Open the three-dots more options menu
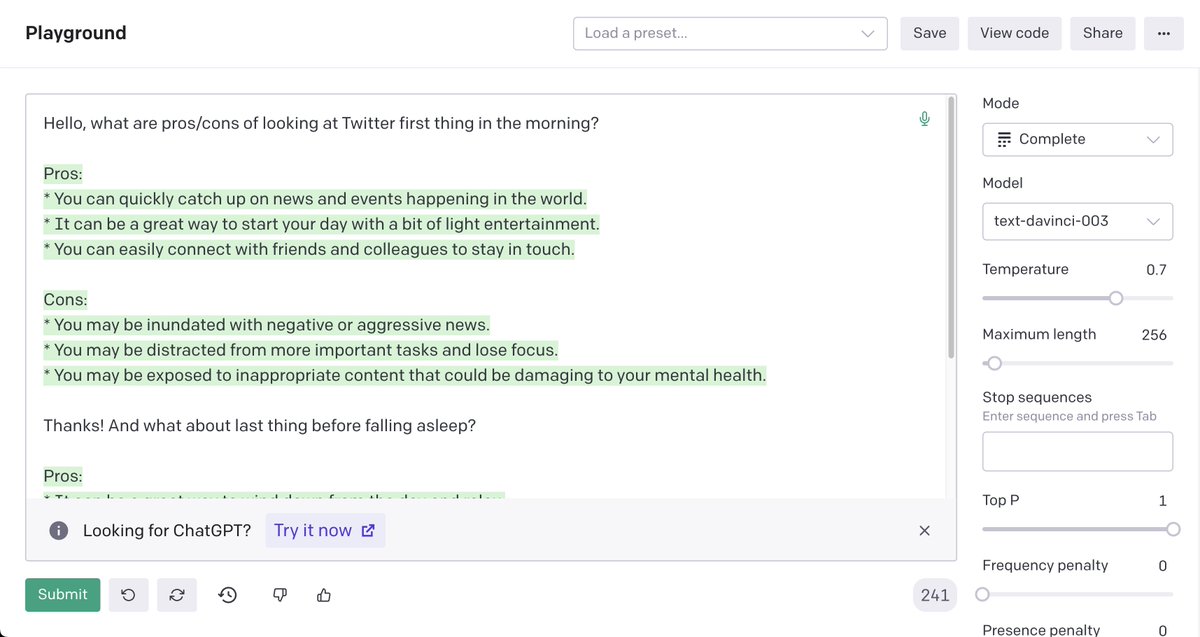The image size is (1200, 637). click(1163, 33)
